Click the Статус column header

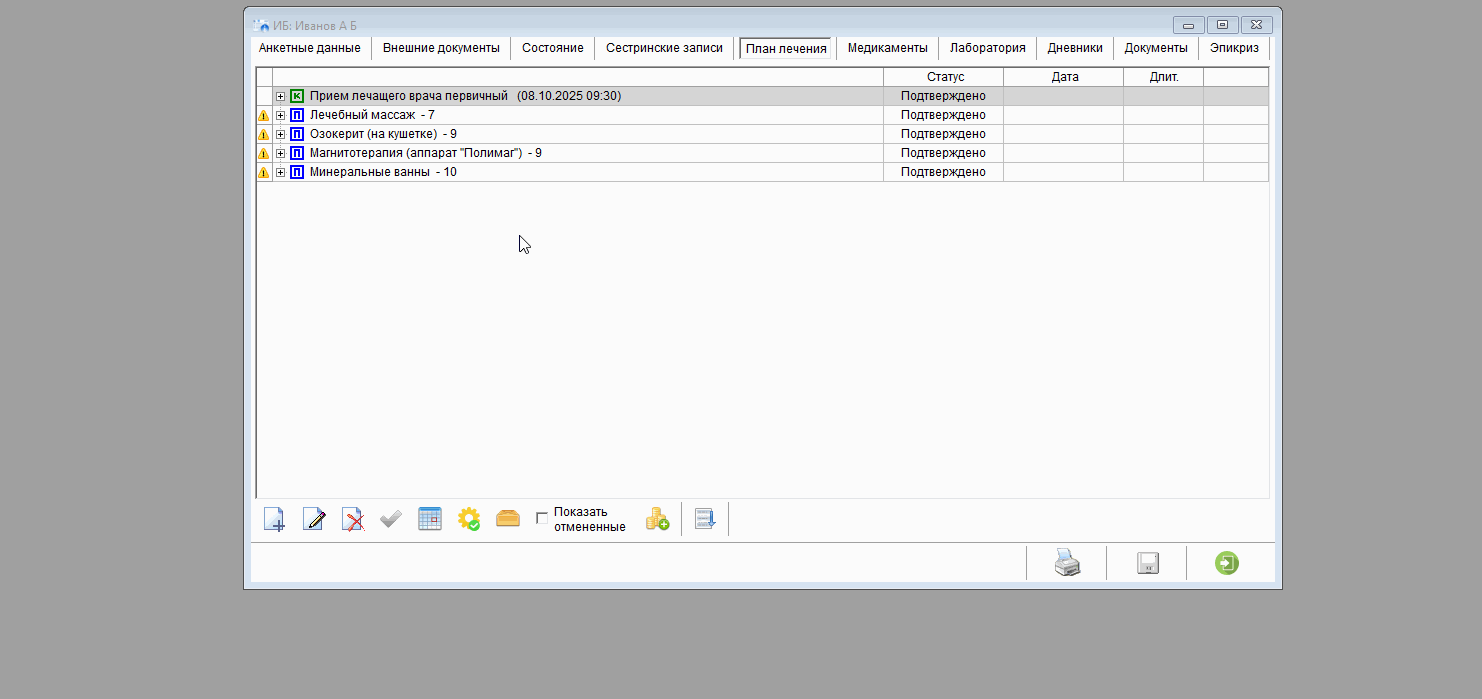[944, 77]
